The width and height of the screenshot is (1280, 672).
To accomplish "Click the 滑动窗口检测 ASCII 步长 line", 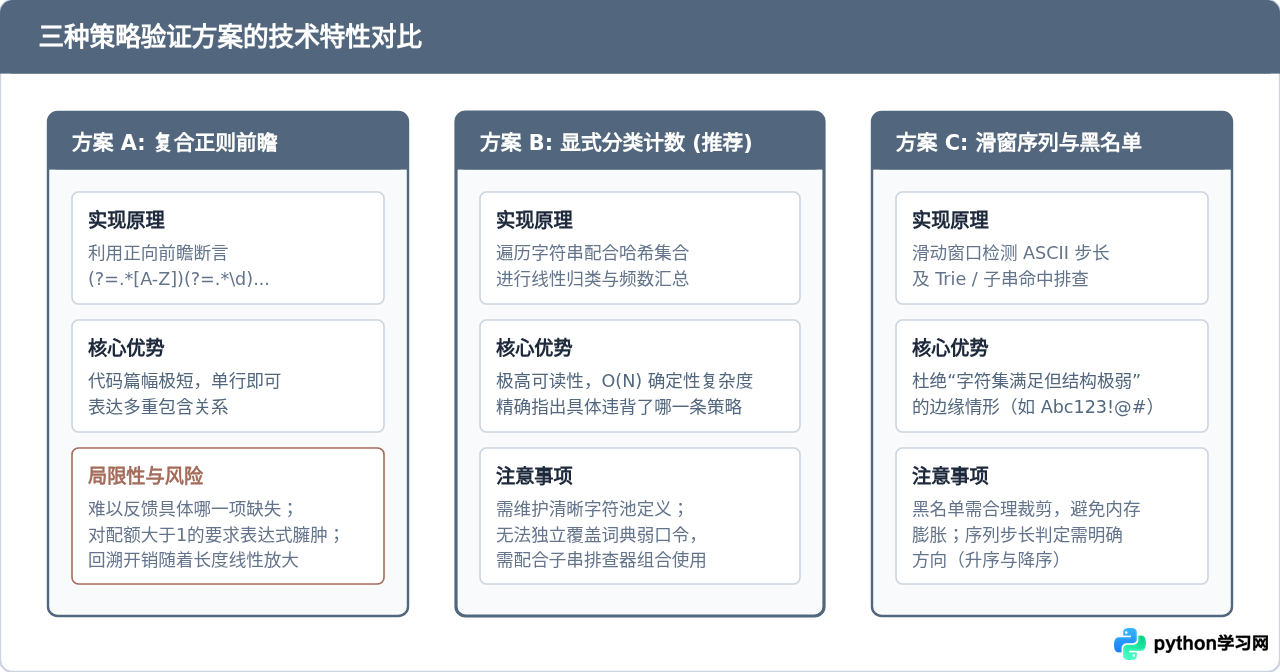I will pos(1011,253).
